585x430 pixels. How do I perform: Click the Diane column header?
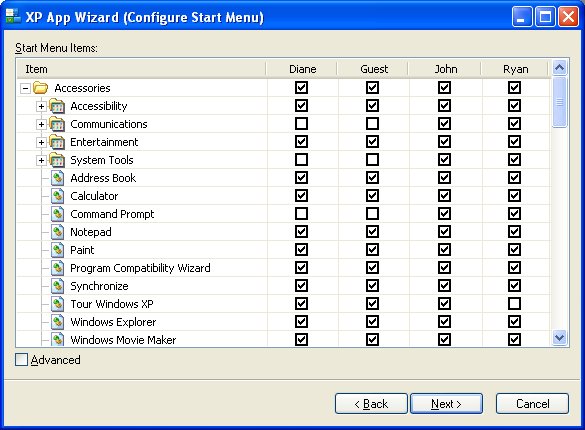pos(301,69)
